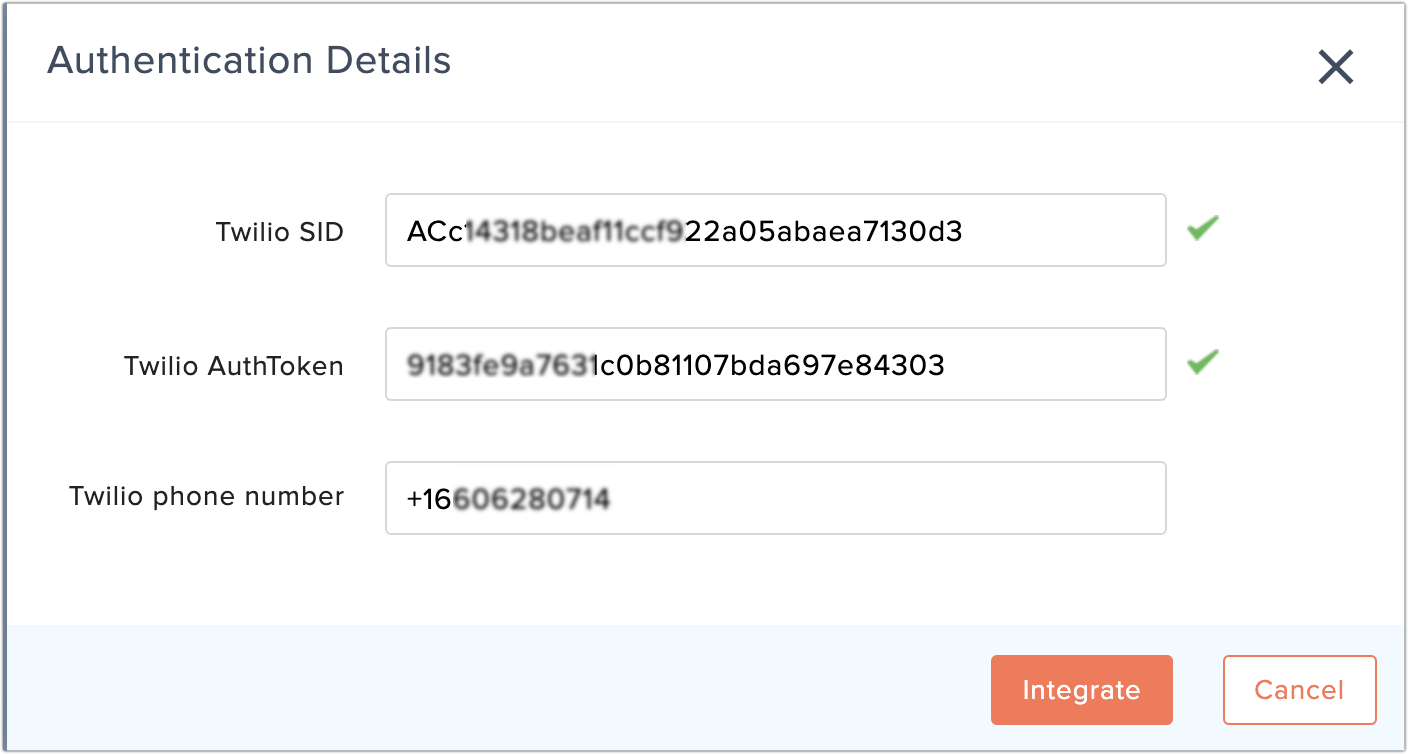
Task: Select the Twilio SID label
Action: 280,232
